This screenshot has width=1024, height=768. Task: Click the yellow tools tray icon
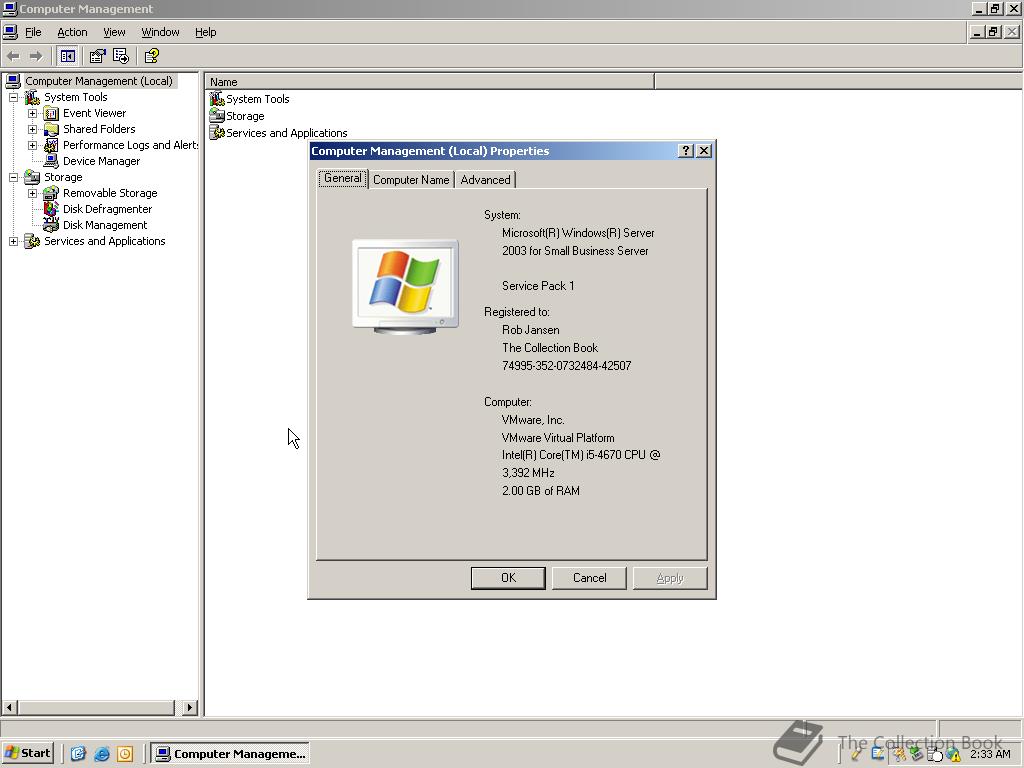coord(899,755)
